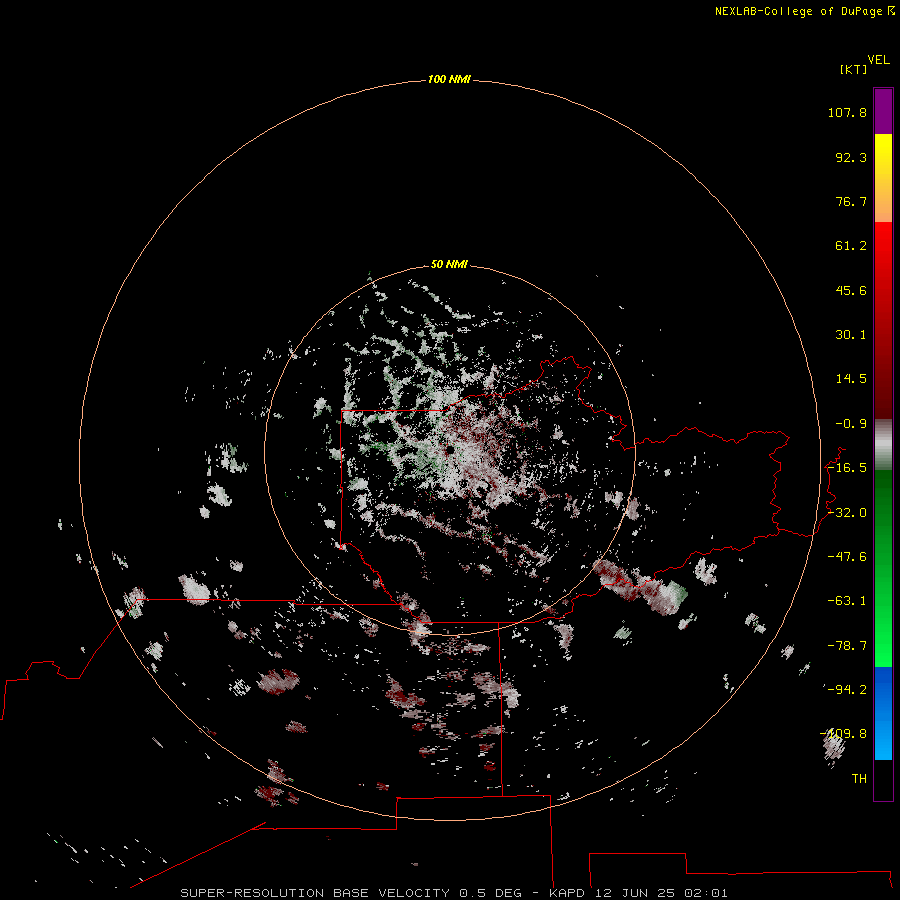Click the 100 NMI range ring label
The height and width of the screenshot is (900, 900).
click(449, 79)
